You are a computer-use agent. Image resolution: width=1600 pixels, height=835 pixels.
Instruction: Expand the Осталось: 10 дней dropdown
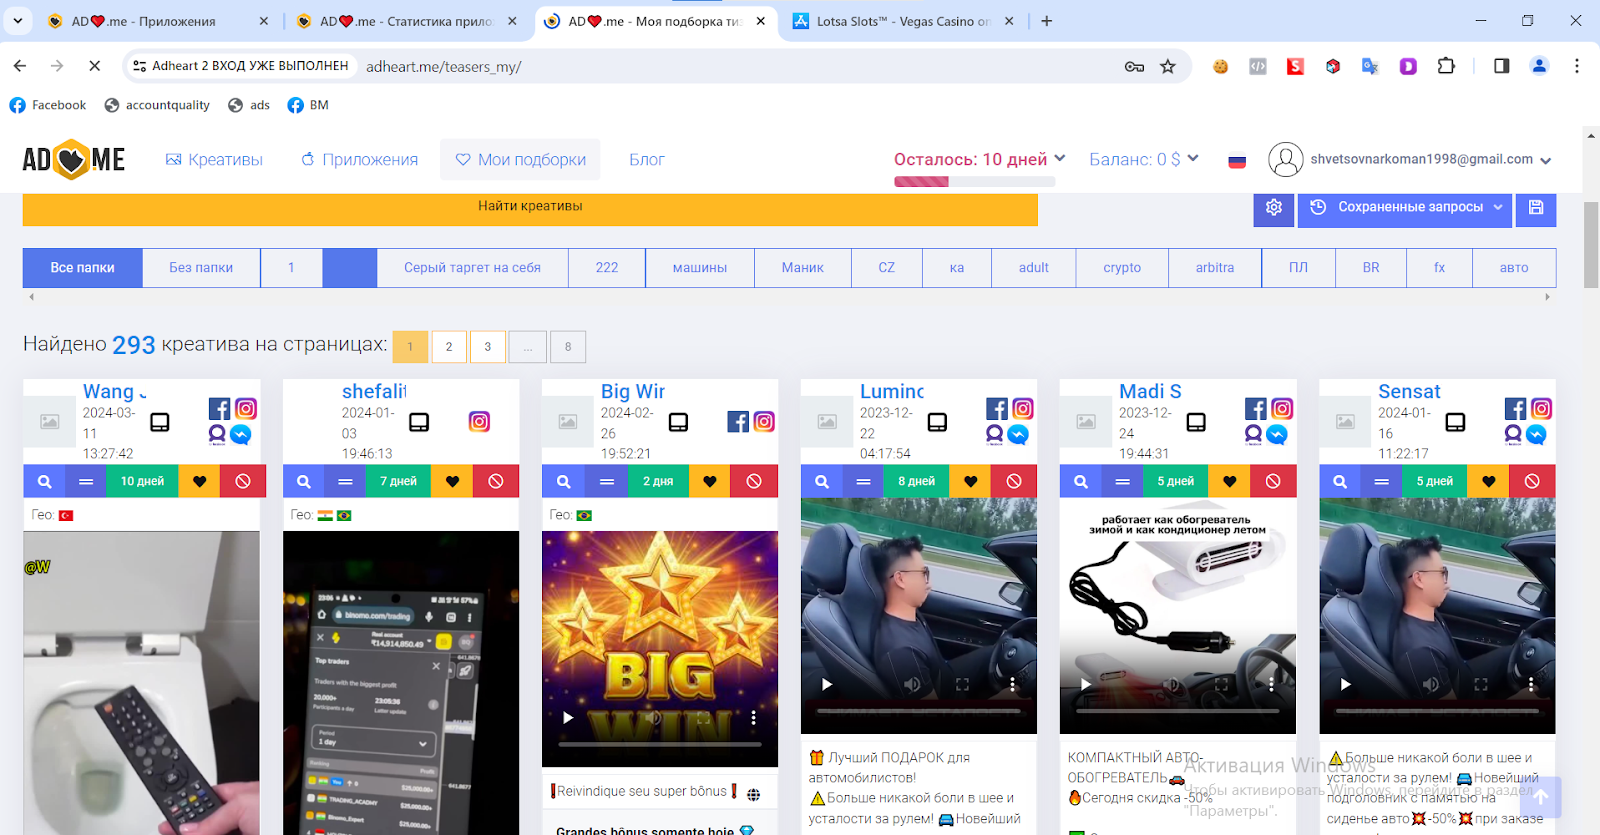pos(979,159)
